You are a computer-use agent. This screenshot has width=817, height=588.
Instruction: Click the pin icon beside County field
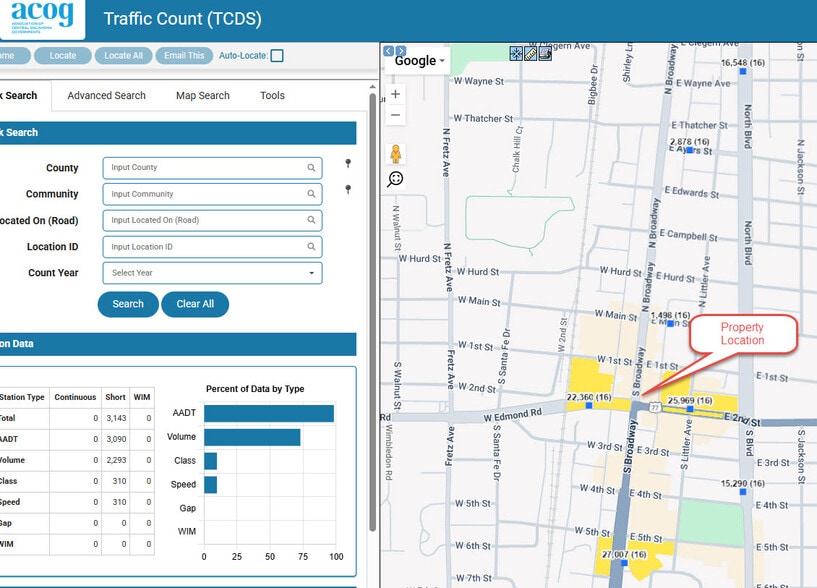[x=348, y=164]
